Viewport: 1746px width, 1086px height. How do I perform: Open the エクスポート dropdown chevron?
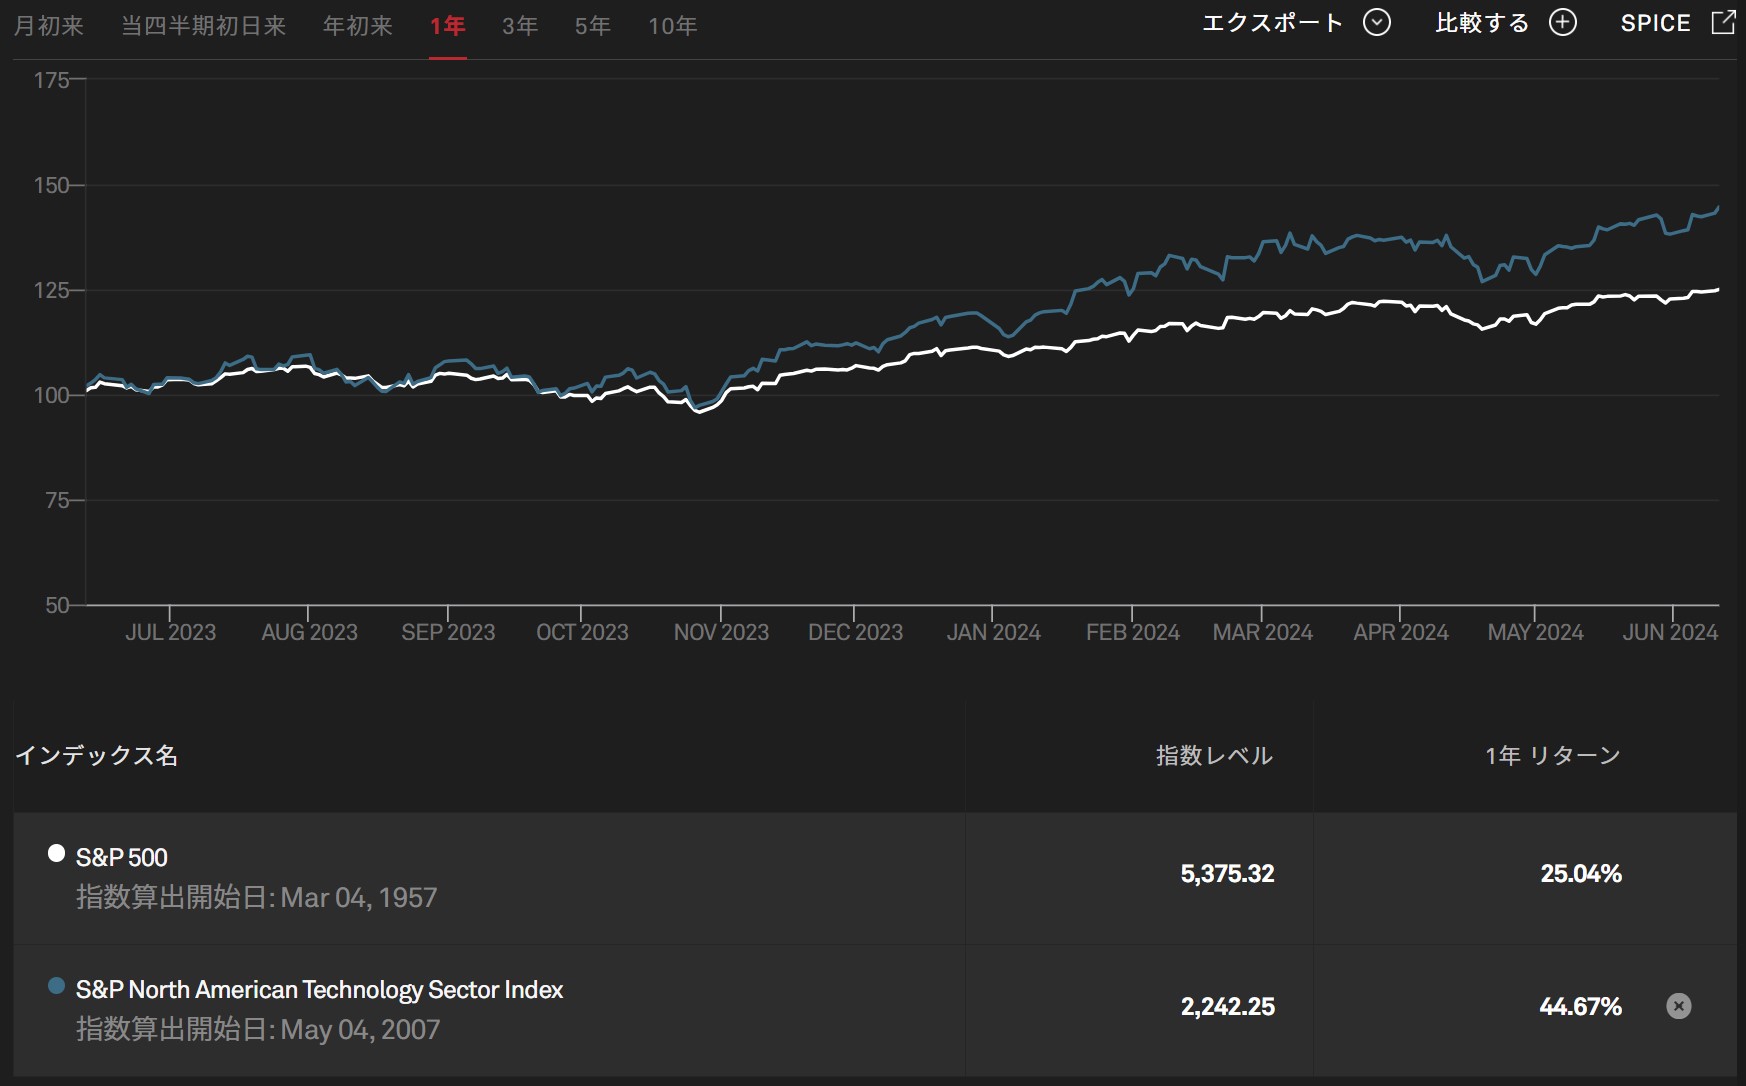click(1377, 23)
